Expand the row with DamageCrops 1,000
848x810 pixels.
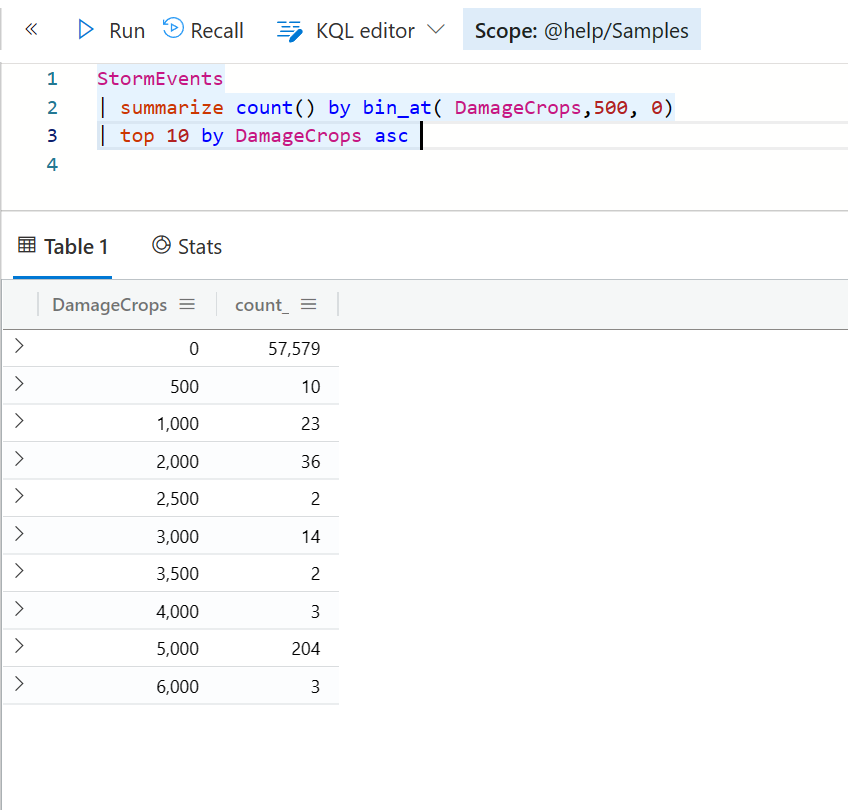pos(19,421)
